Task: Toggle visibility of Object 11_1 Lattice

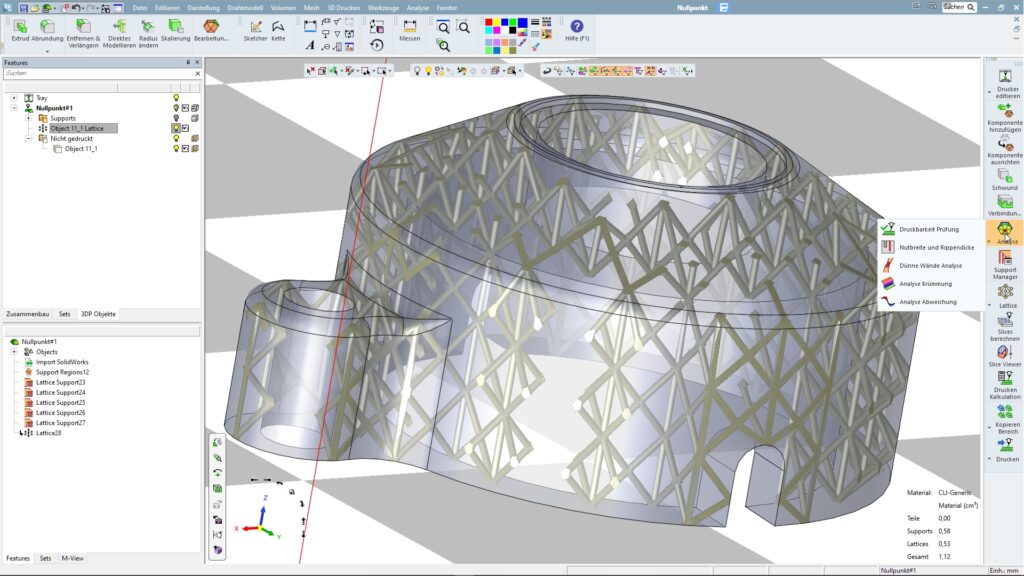Action: click(x=177, y=128)
